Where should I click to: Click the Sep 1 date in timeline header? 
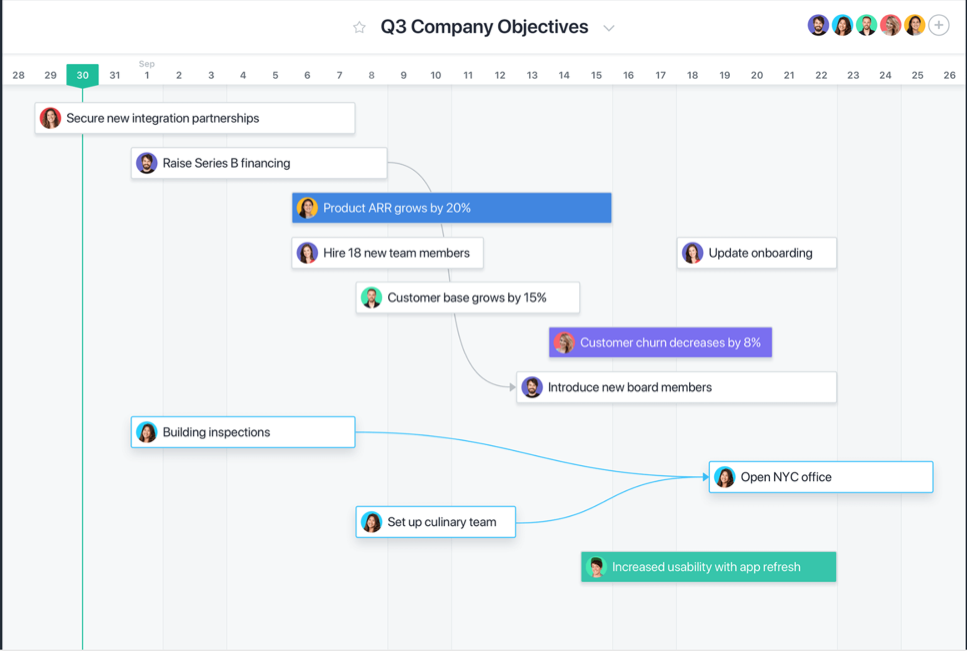point(147,70)
